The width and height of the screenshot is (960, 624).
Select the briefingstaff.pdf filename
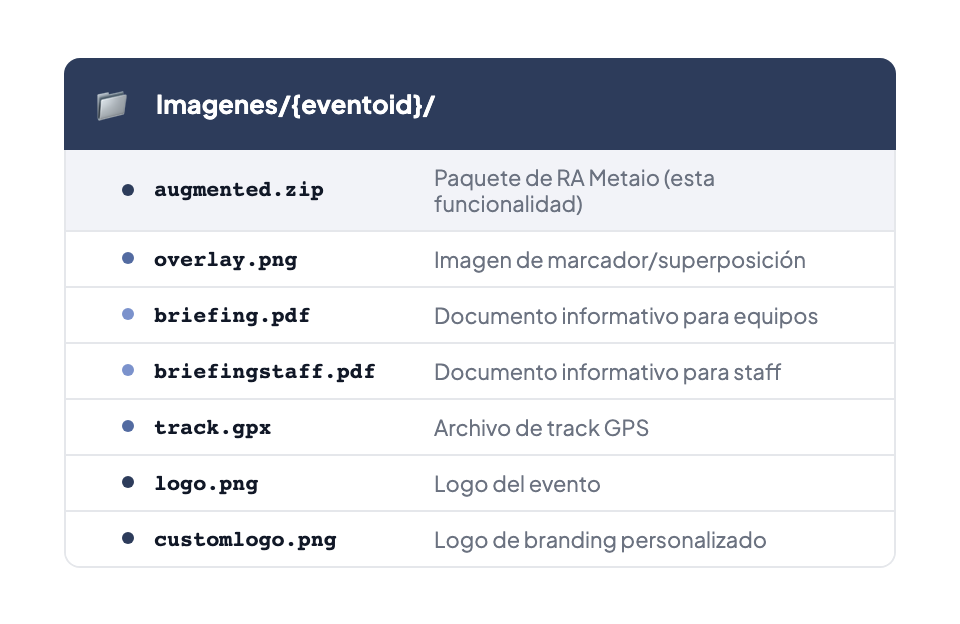(x=264, y=371)
